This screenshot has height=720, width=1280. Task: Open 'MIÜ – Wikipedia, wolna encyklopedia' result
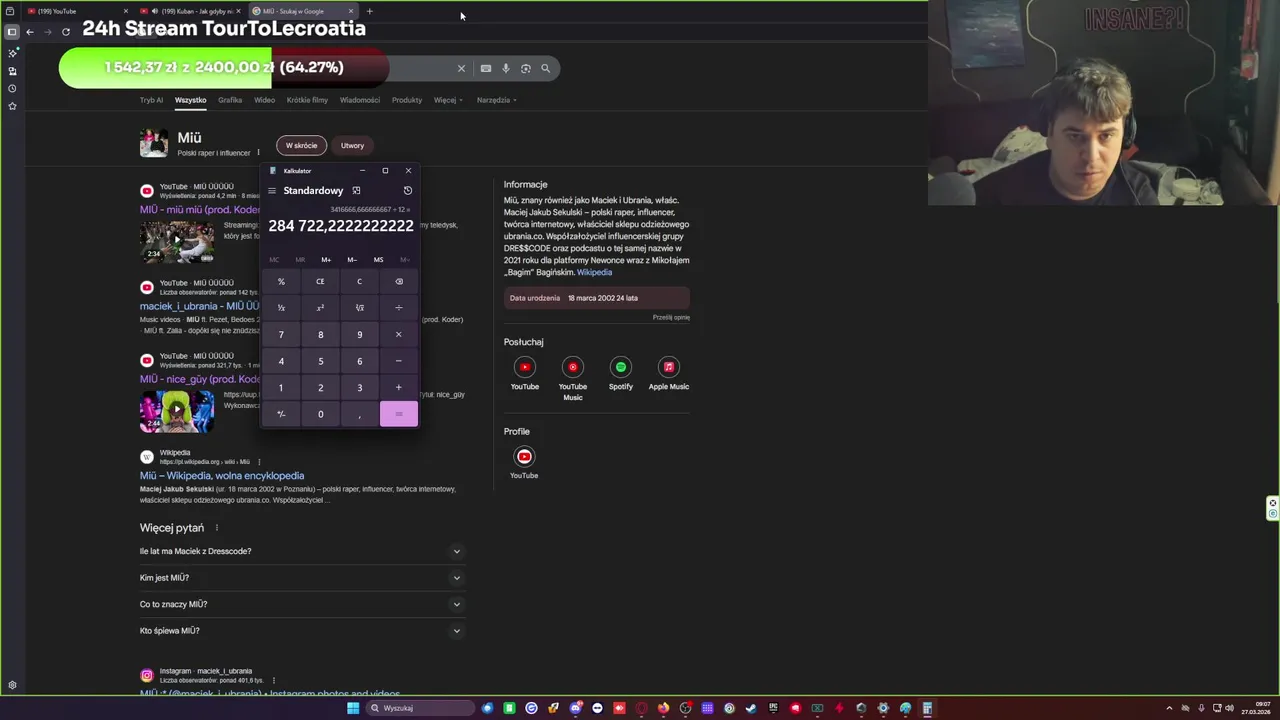tap(222, 476)
